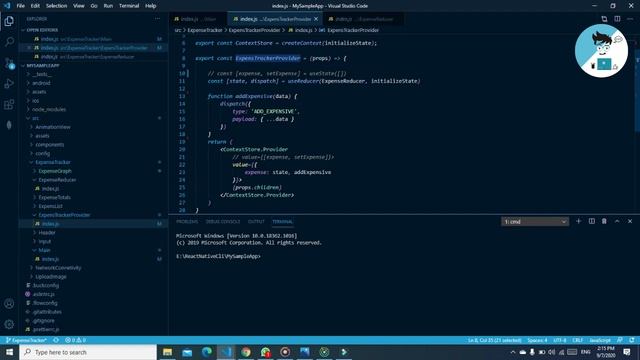Click JavaScript language mode in status bar
This screenshot has height=360, width=640.
pos(600,340)
